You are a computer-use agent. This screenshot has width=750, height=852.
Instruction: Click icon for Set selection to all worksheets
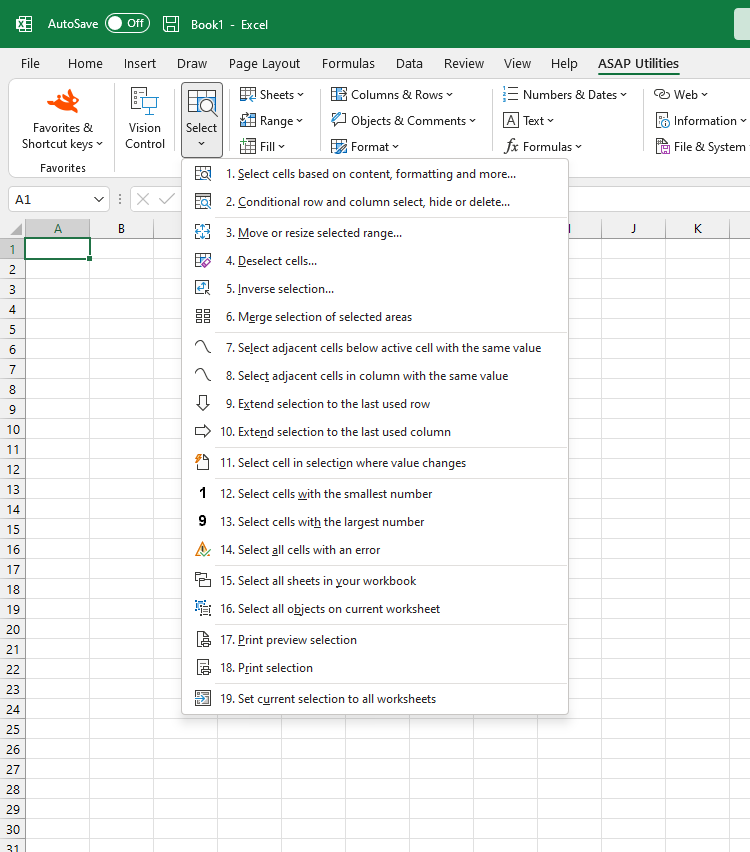[203, 698]
